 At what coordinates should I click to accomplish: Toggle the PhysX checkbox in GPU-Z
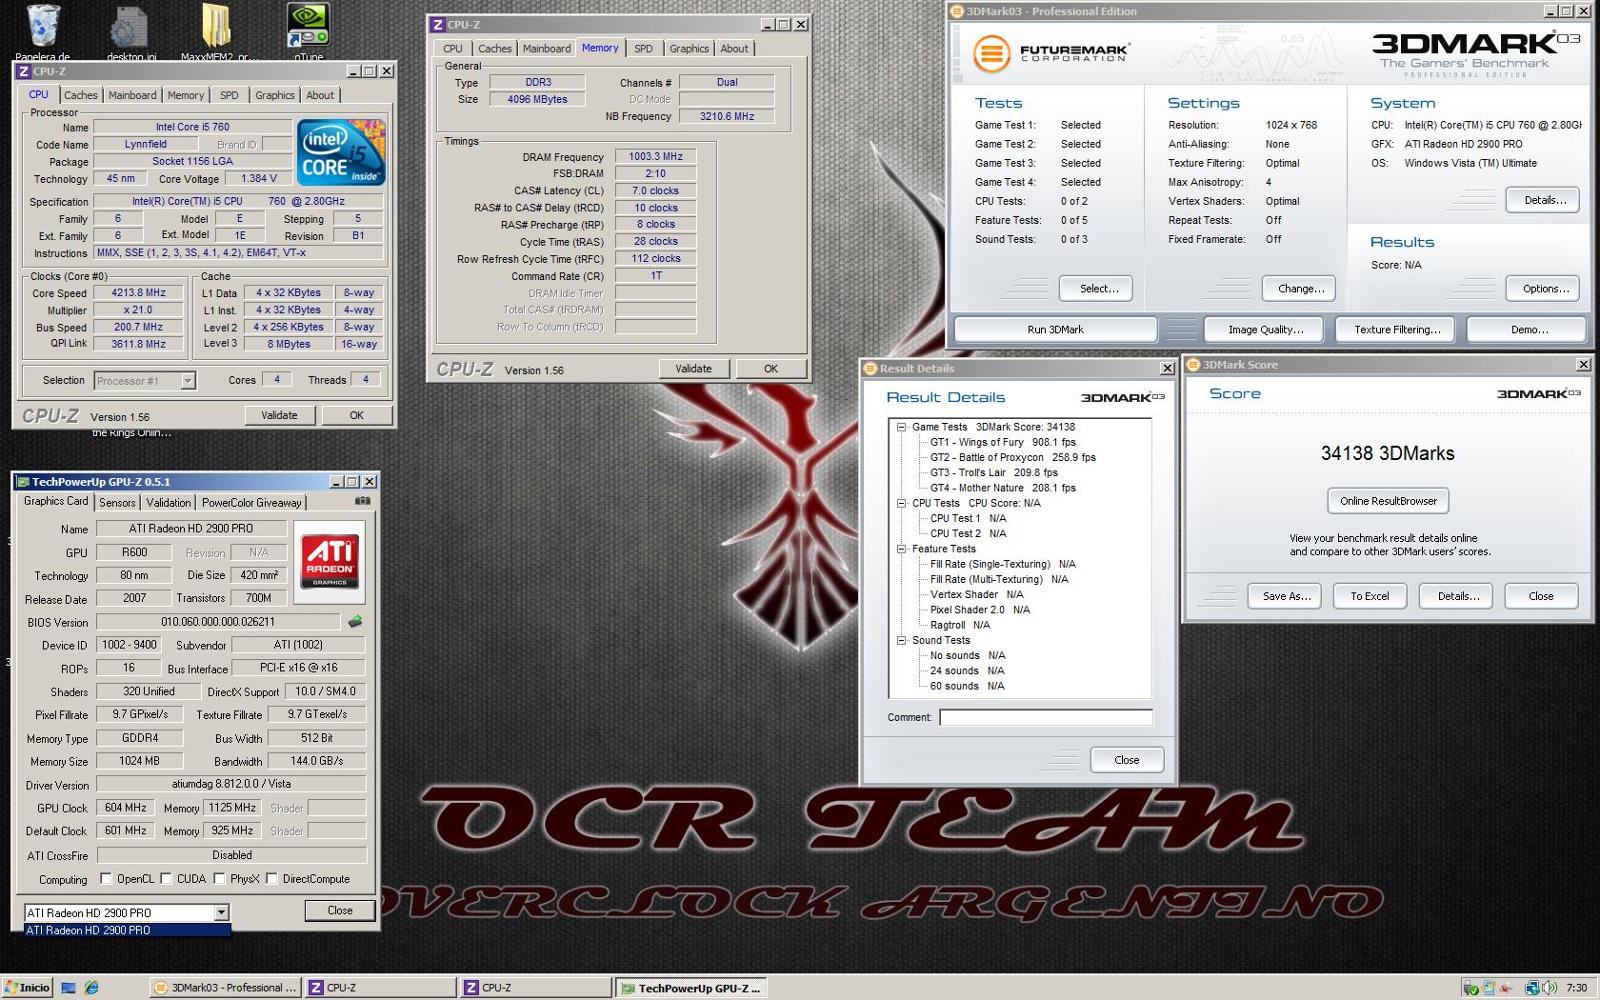[219, 879]
